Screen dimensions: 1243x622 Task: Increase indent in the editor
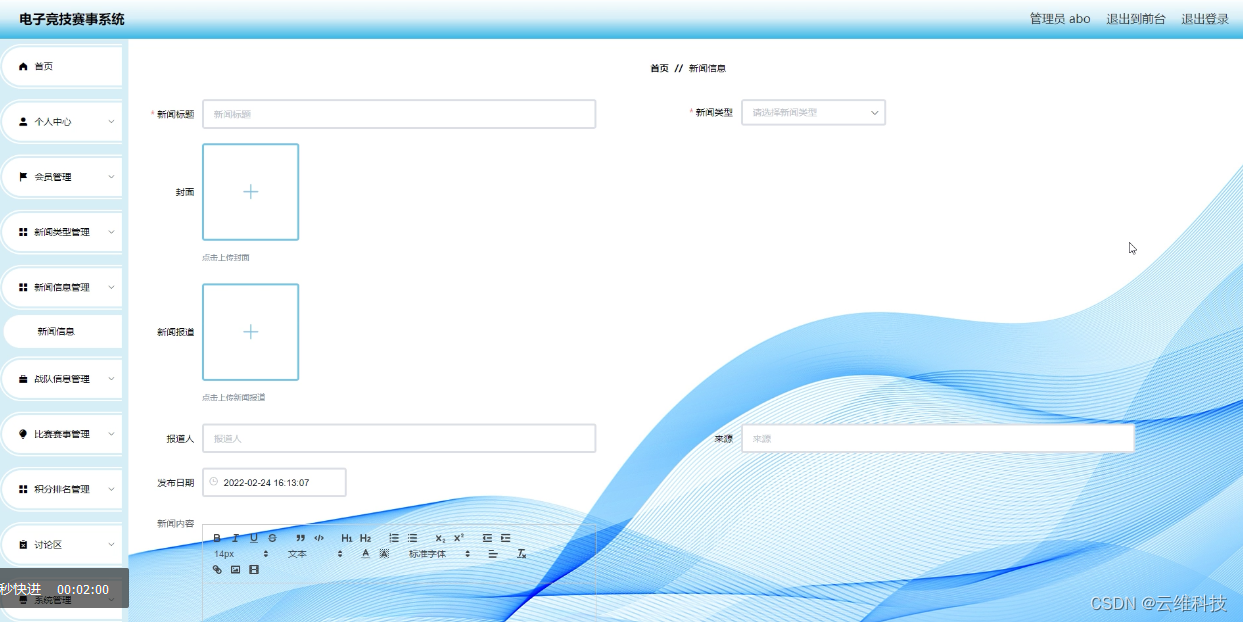click(x=505, y=538)
